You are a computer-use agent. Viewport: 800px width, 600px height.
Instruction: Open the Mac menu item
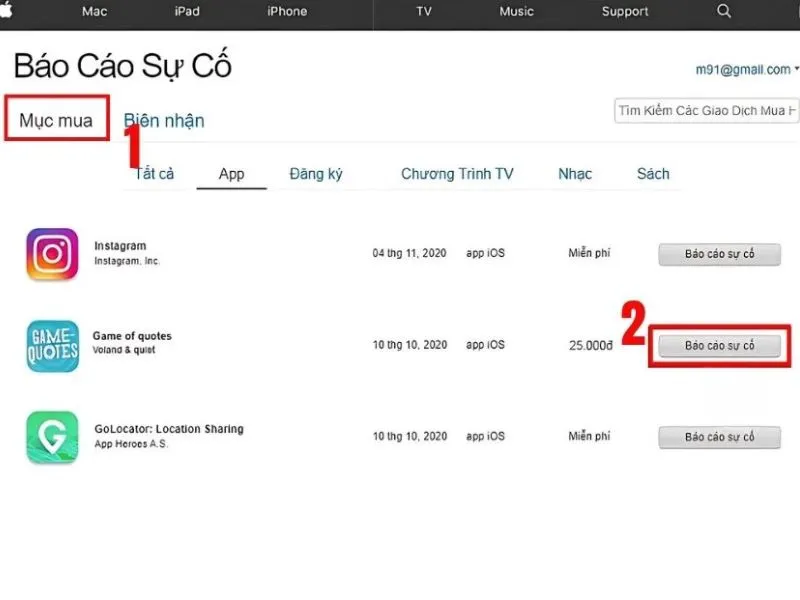tap(94, 11)
